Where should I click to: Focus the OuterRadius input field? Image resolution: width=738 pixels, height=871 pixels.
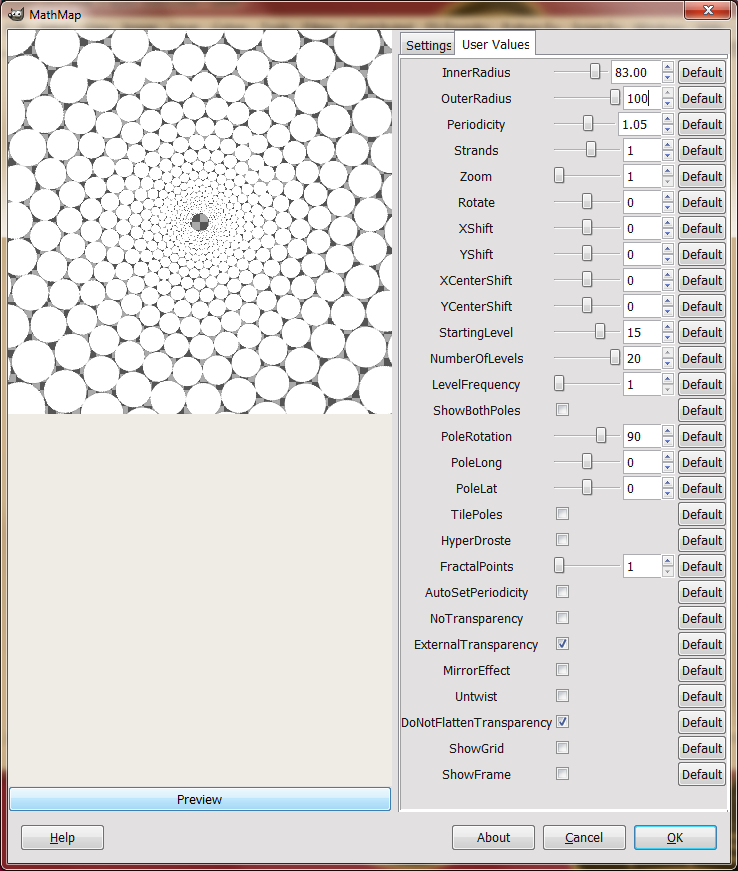(642, 98)
